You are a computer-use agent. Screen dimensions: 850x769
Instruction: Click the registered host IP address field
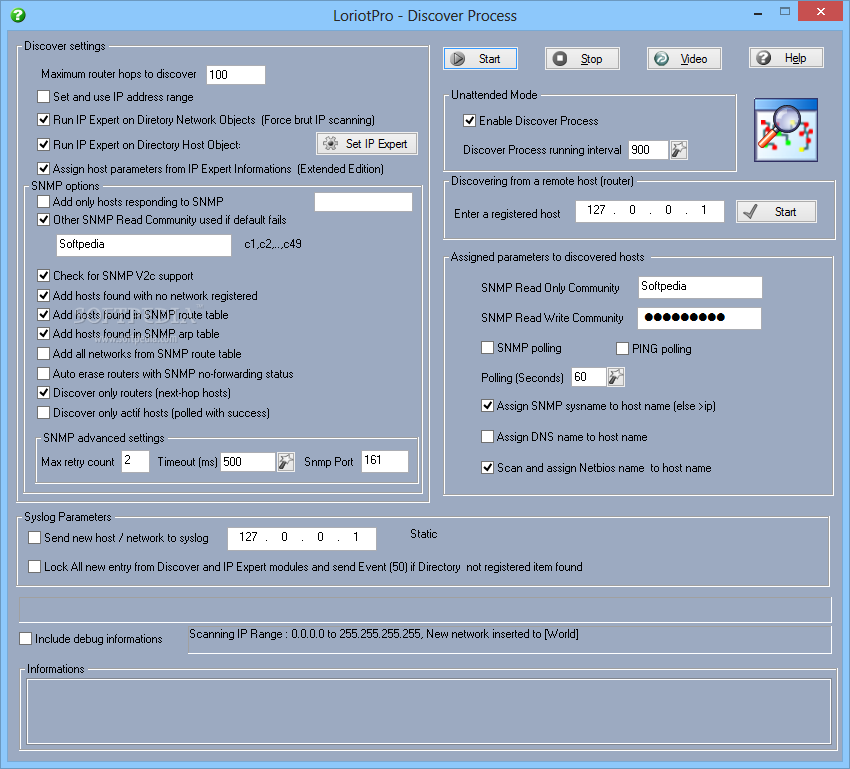(x=649, y=211)
